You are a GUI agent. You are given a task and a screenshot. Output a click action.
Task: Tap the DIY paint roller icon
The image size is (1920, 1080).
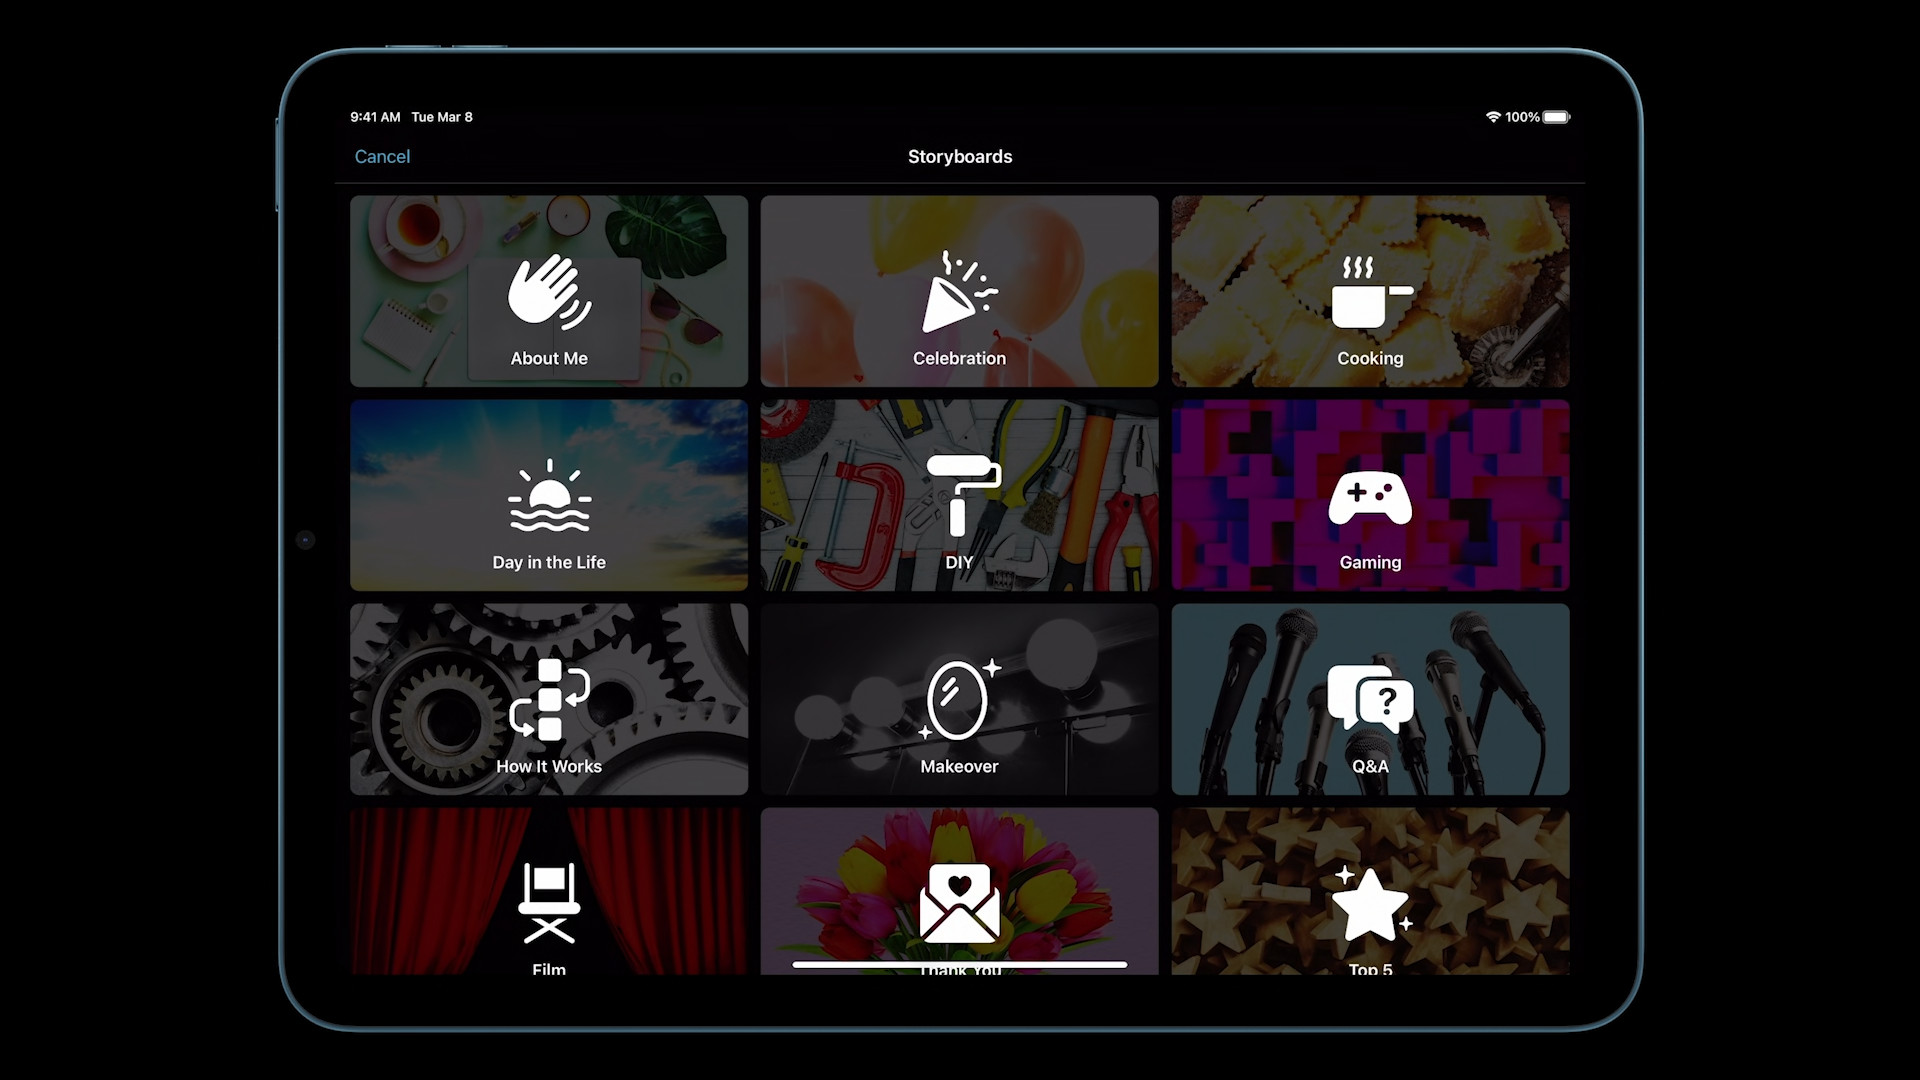pos(959,497)
